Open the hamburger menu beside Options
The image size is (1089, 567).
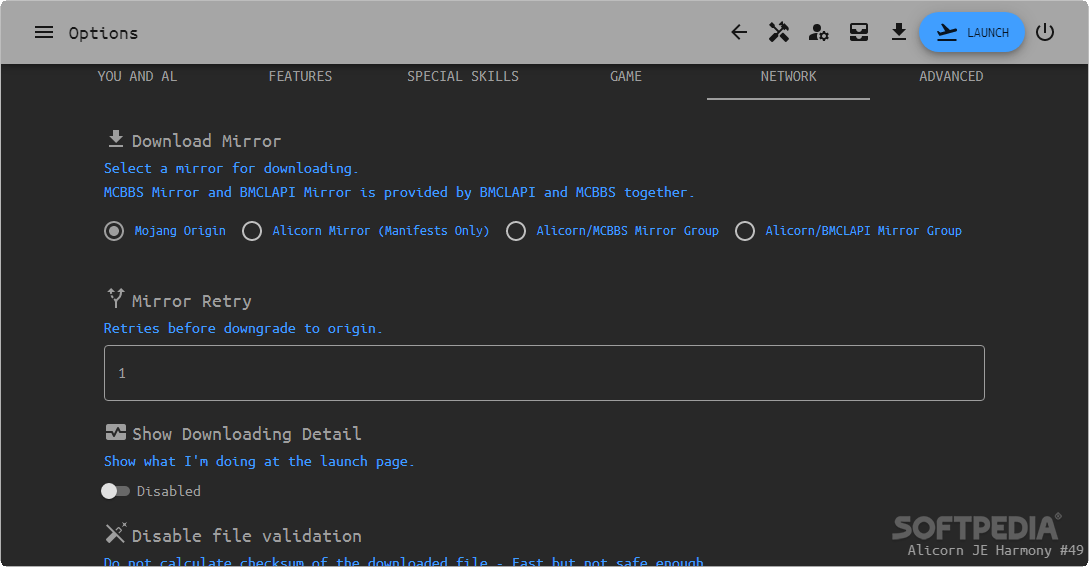tap(44, 33)
